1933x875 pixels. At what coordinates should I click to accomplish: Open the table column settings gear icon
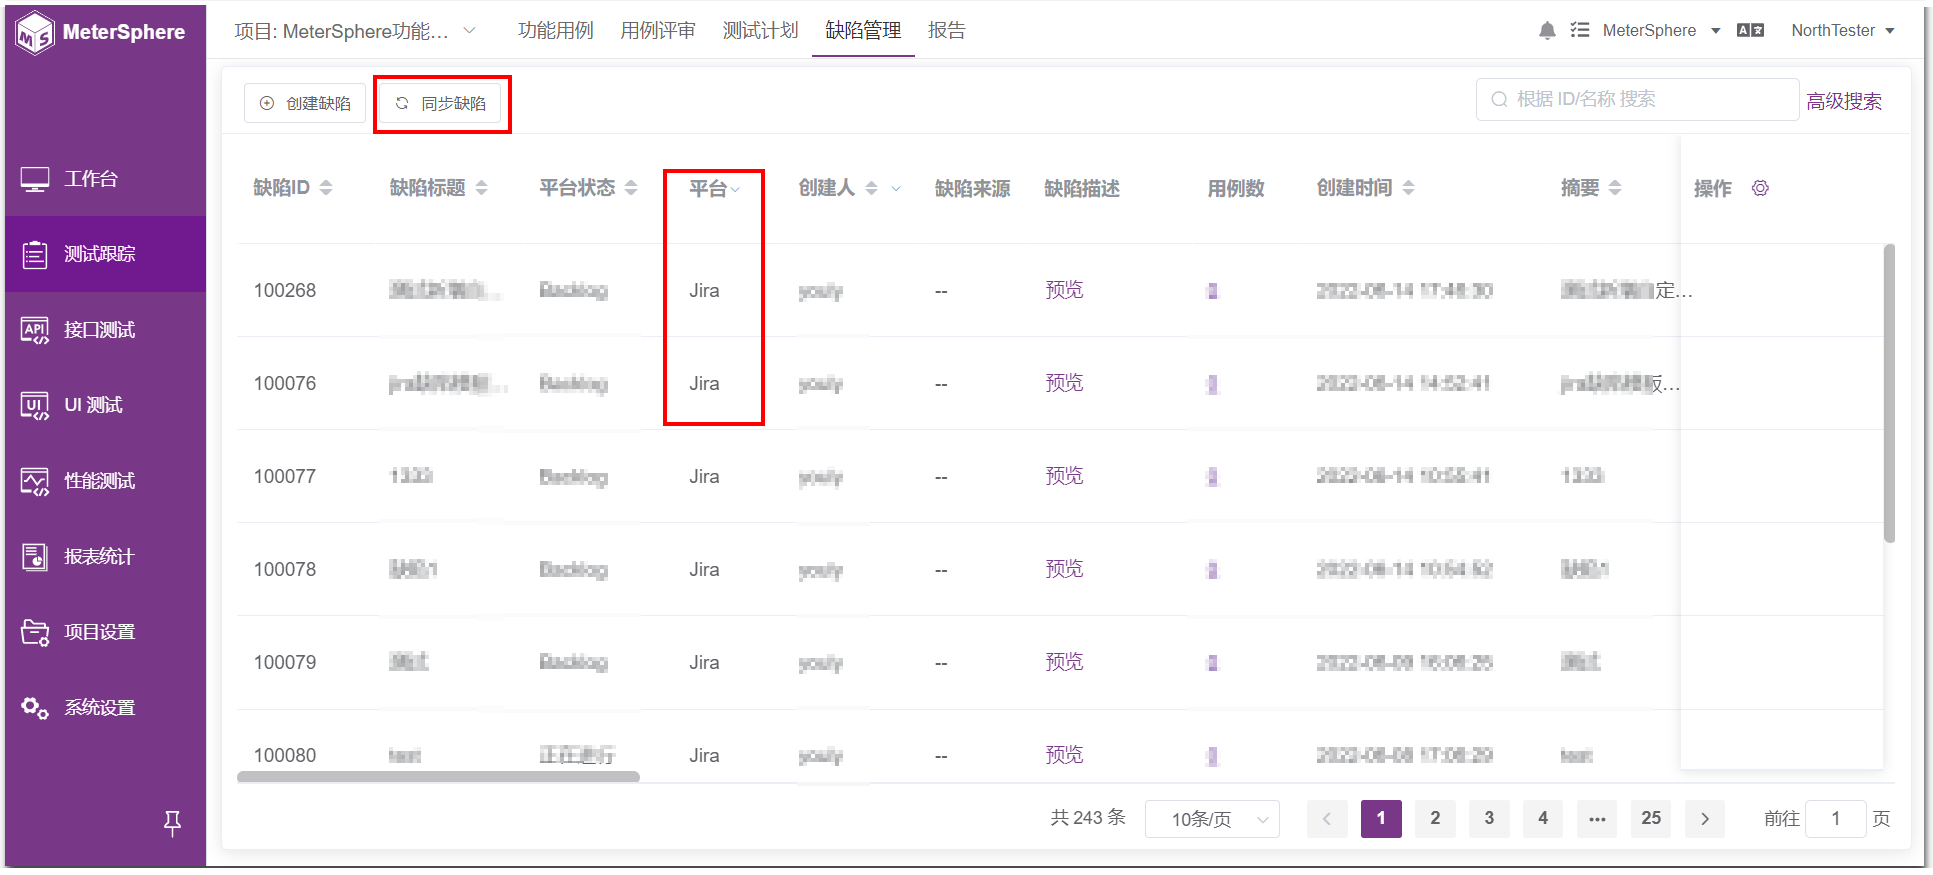coord(1760,188)
